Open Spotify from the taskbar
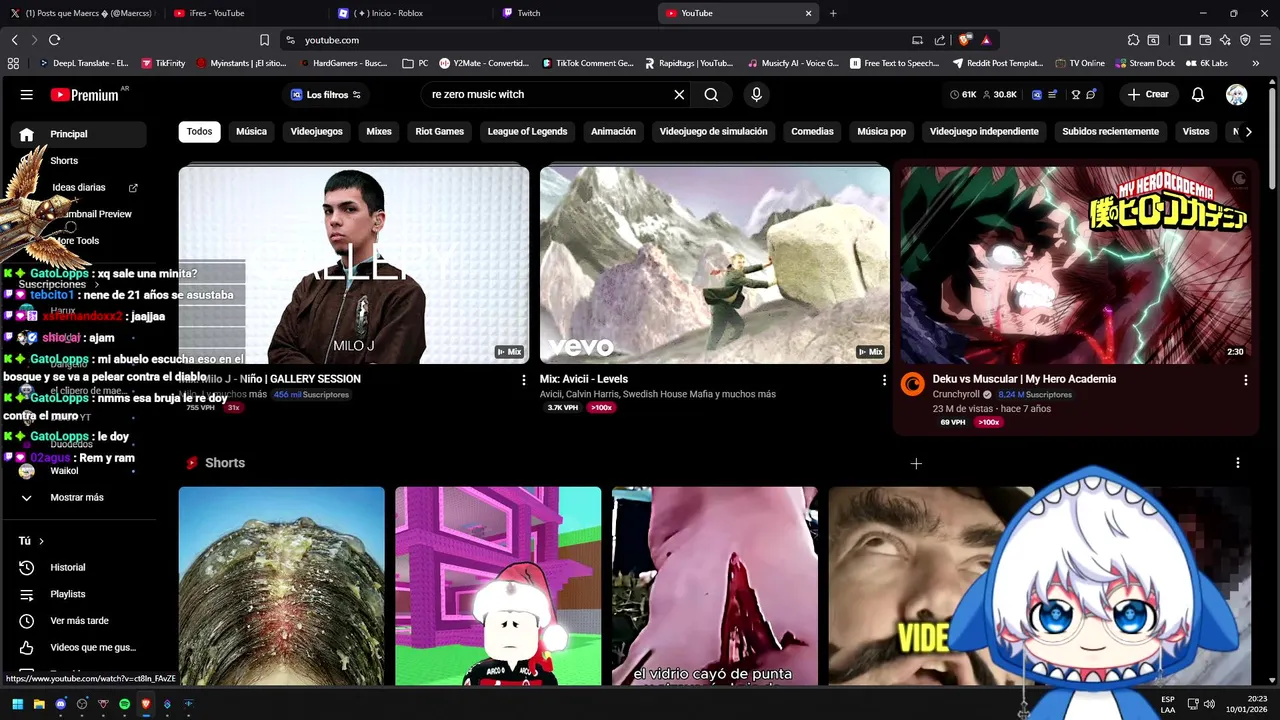Viewport: 1280px width, 720px height. [124, 704]
